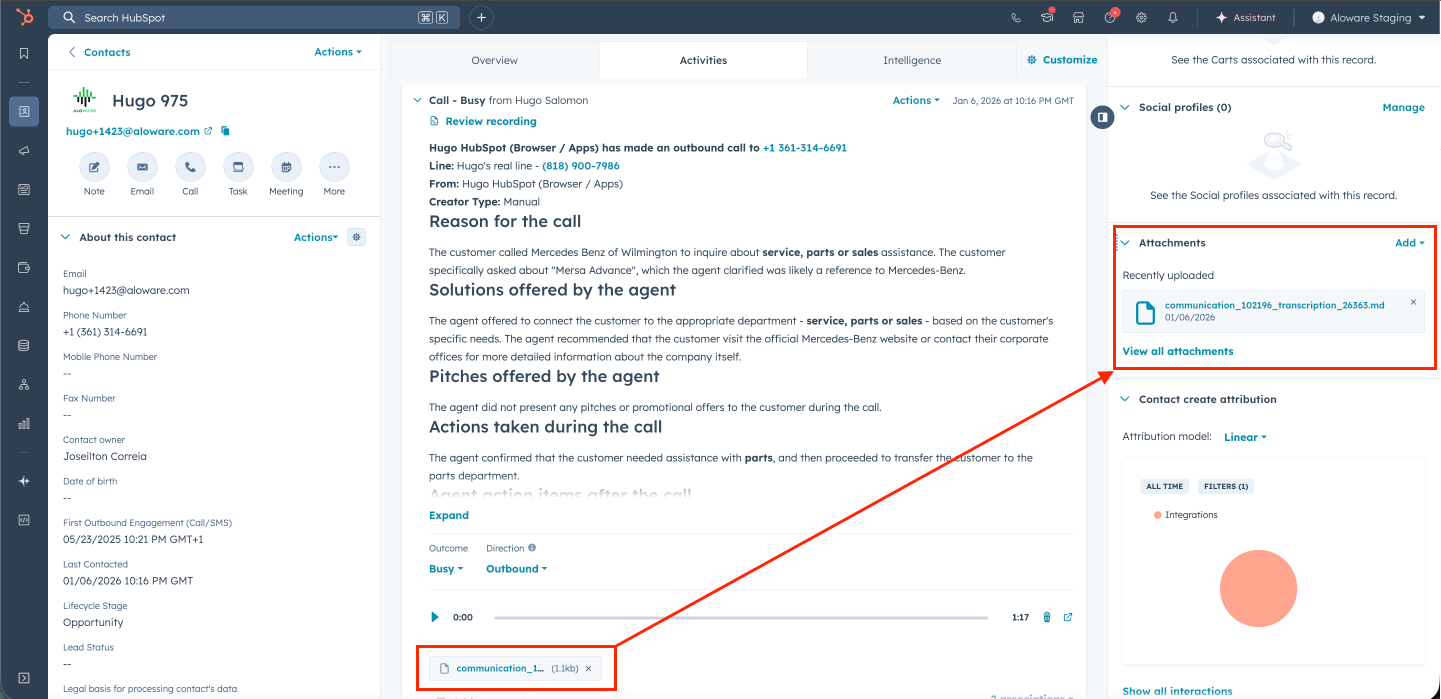Open the Add dropdown in Attachments
The height and width of the screenshot is (699, 1441).
pyautogui.click(x=1410, y=243)
